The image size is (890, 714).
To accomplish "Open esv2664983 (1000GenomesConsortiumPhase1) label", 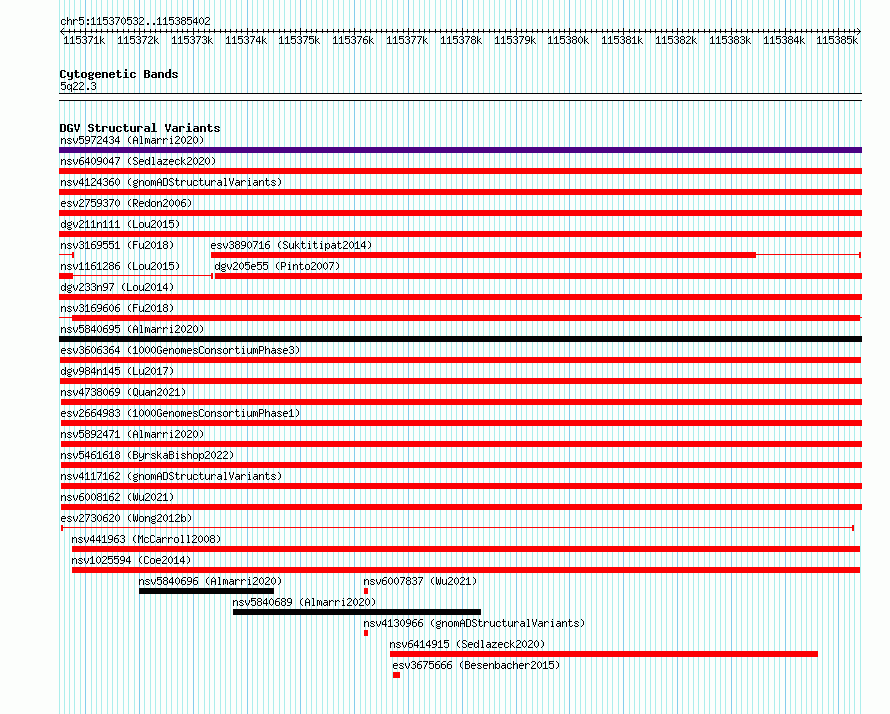I will 180,413.
